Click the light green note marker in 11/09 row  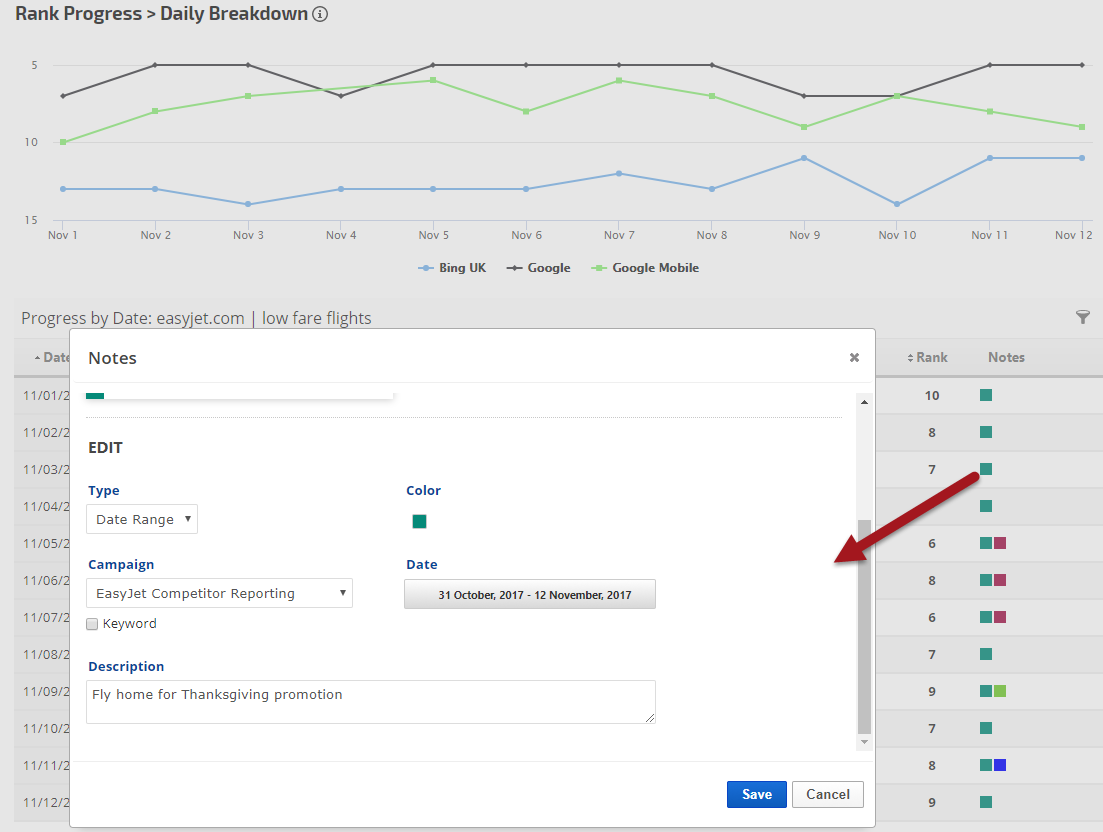pos(999,691)
